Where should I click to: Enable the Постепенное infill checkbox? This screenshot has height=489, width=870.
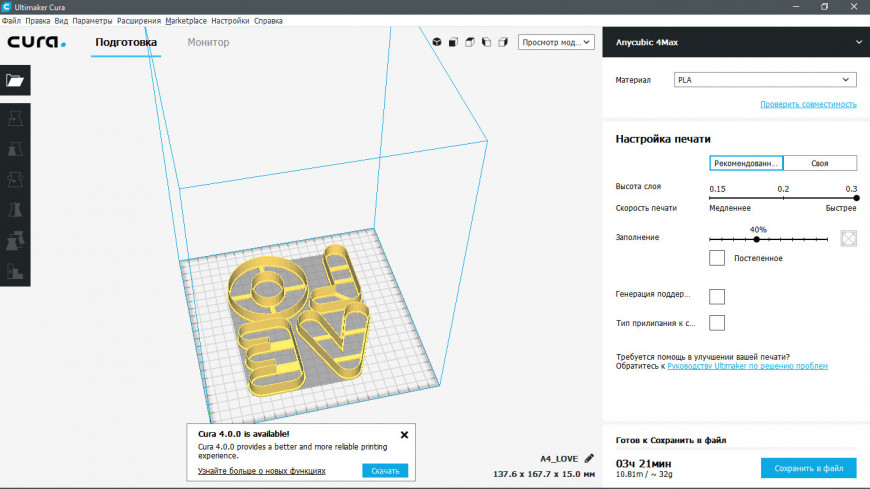pos(717,258)
